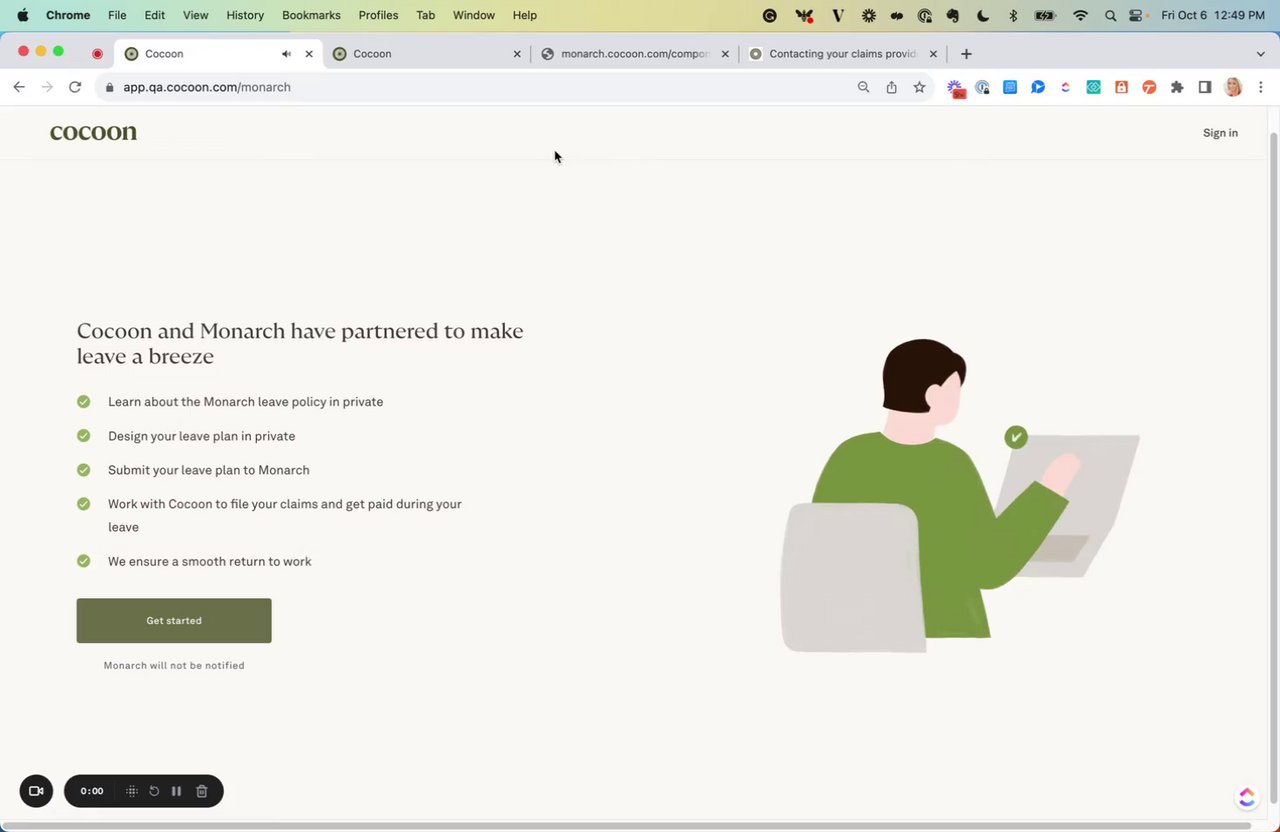This screenshot has width=1280, height=832.
Task: Click 'Submit your leave plan to Monarch' text
Action: click(209, 470)
